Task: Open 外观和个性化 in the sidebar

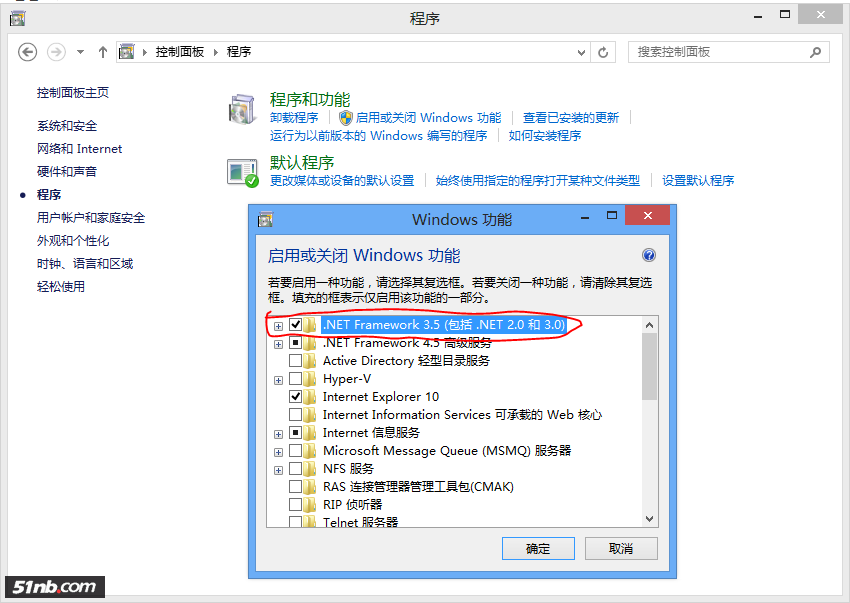Action: [73, 240]
